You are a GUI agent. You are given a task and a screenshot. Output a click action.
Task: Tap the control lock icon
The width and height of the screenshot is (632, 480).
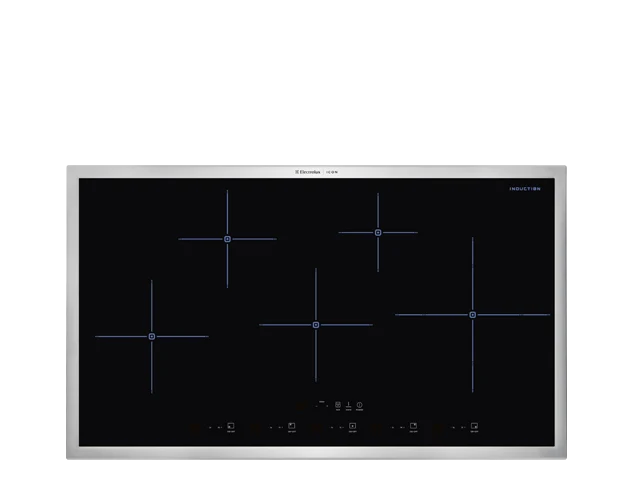[x=338, y=405]
